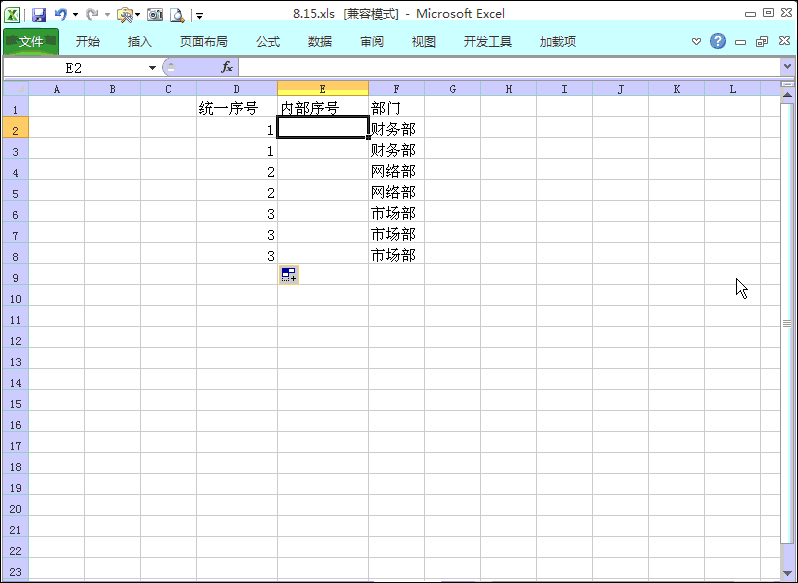This screenshot has width=798, height=583.
Task: Click 财务部 in row 3
Action: [396, 149]
